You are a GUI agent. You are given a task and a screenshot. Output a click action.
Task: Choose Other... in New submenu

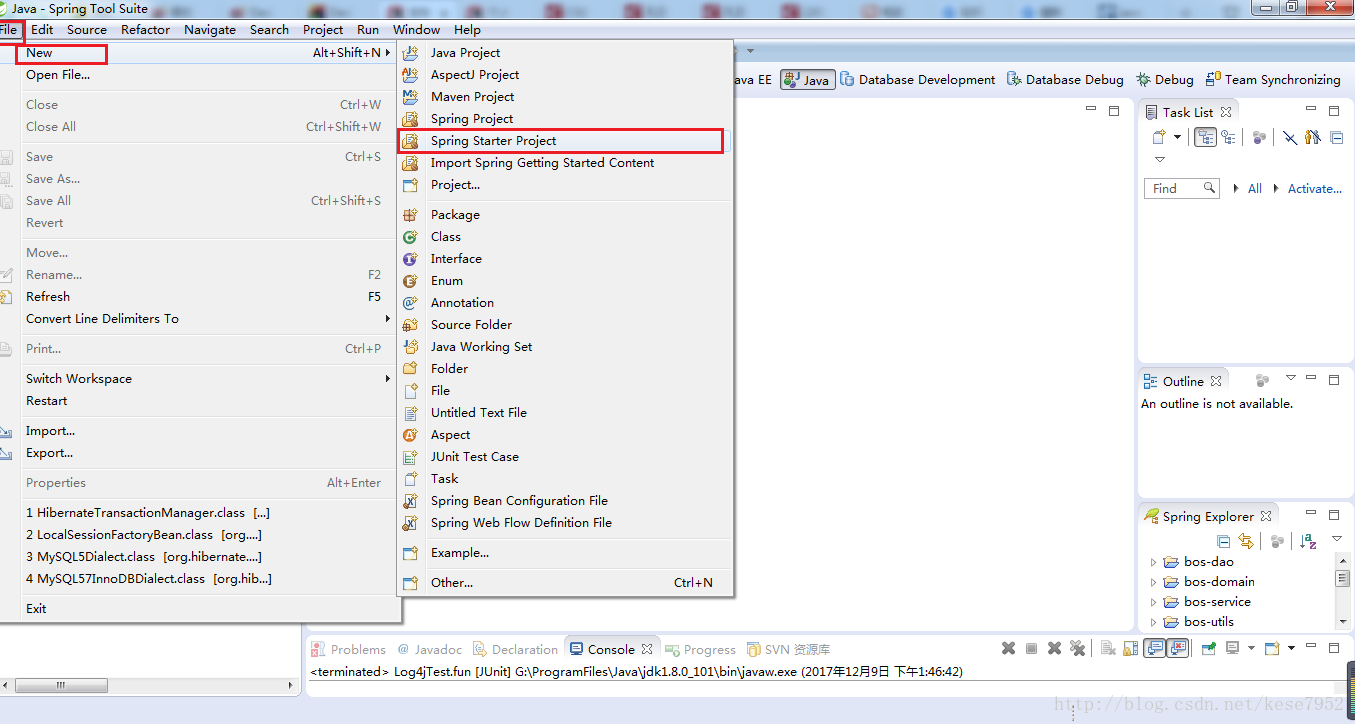click(x=565, y=583)
